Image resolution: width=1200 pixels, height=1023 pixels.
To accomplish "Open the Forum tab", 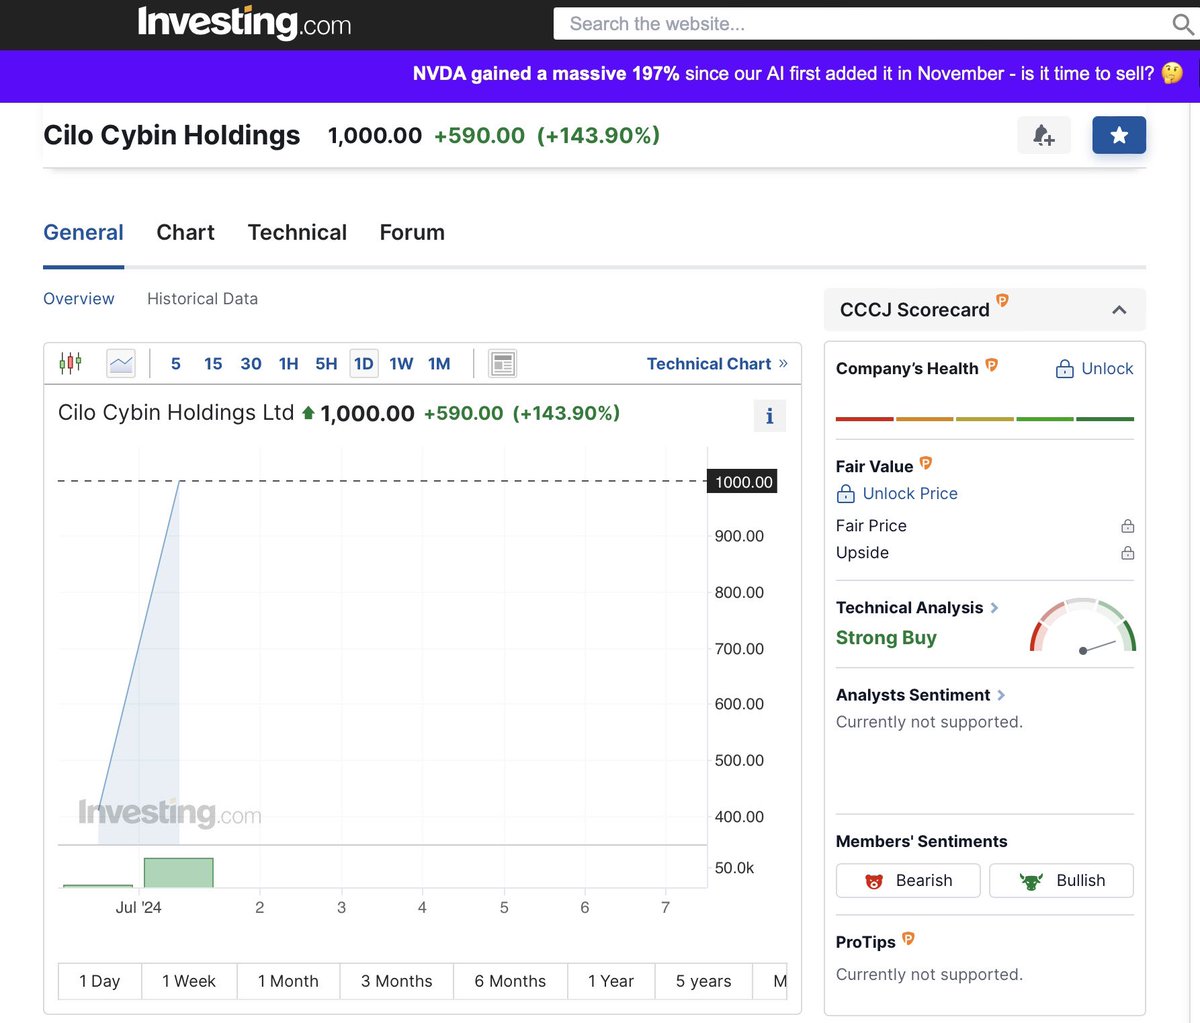I will click(x=412, y=232).
